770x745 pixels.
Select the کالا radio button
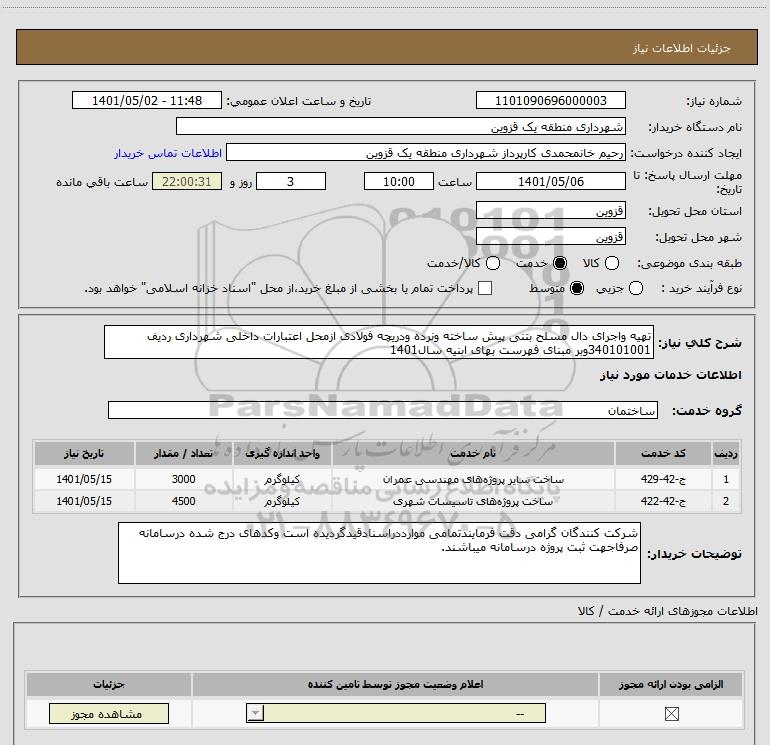pos(612,263)
